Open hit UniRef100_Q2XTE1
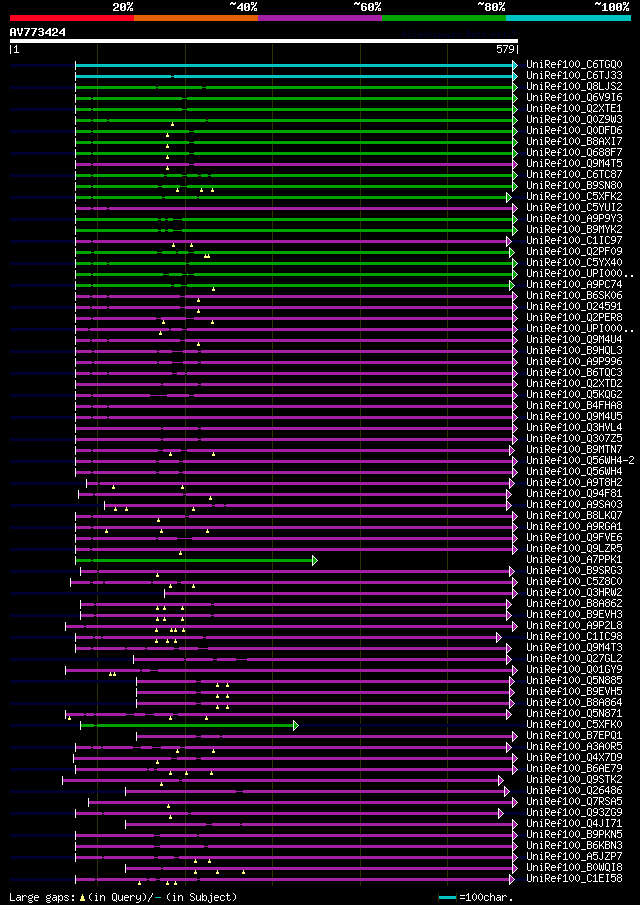Screen dimensions: 640x905 pyautogui.click(x=574, y=109)
